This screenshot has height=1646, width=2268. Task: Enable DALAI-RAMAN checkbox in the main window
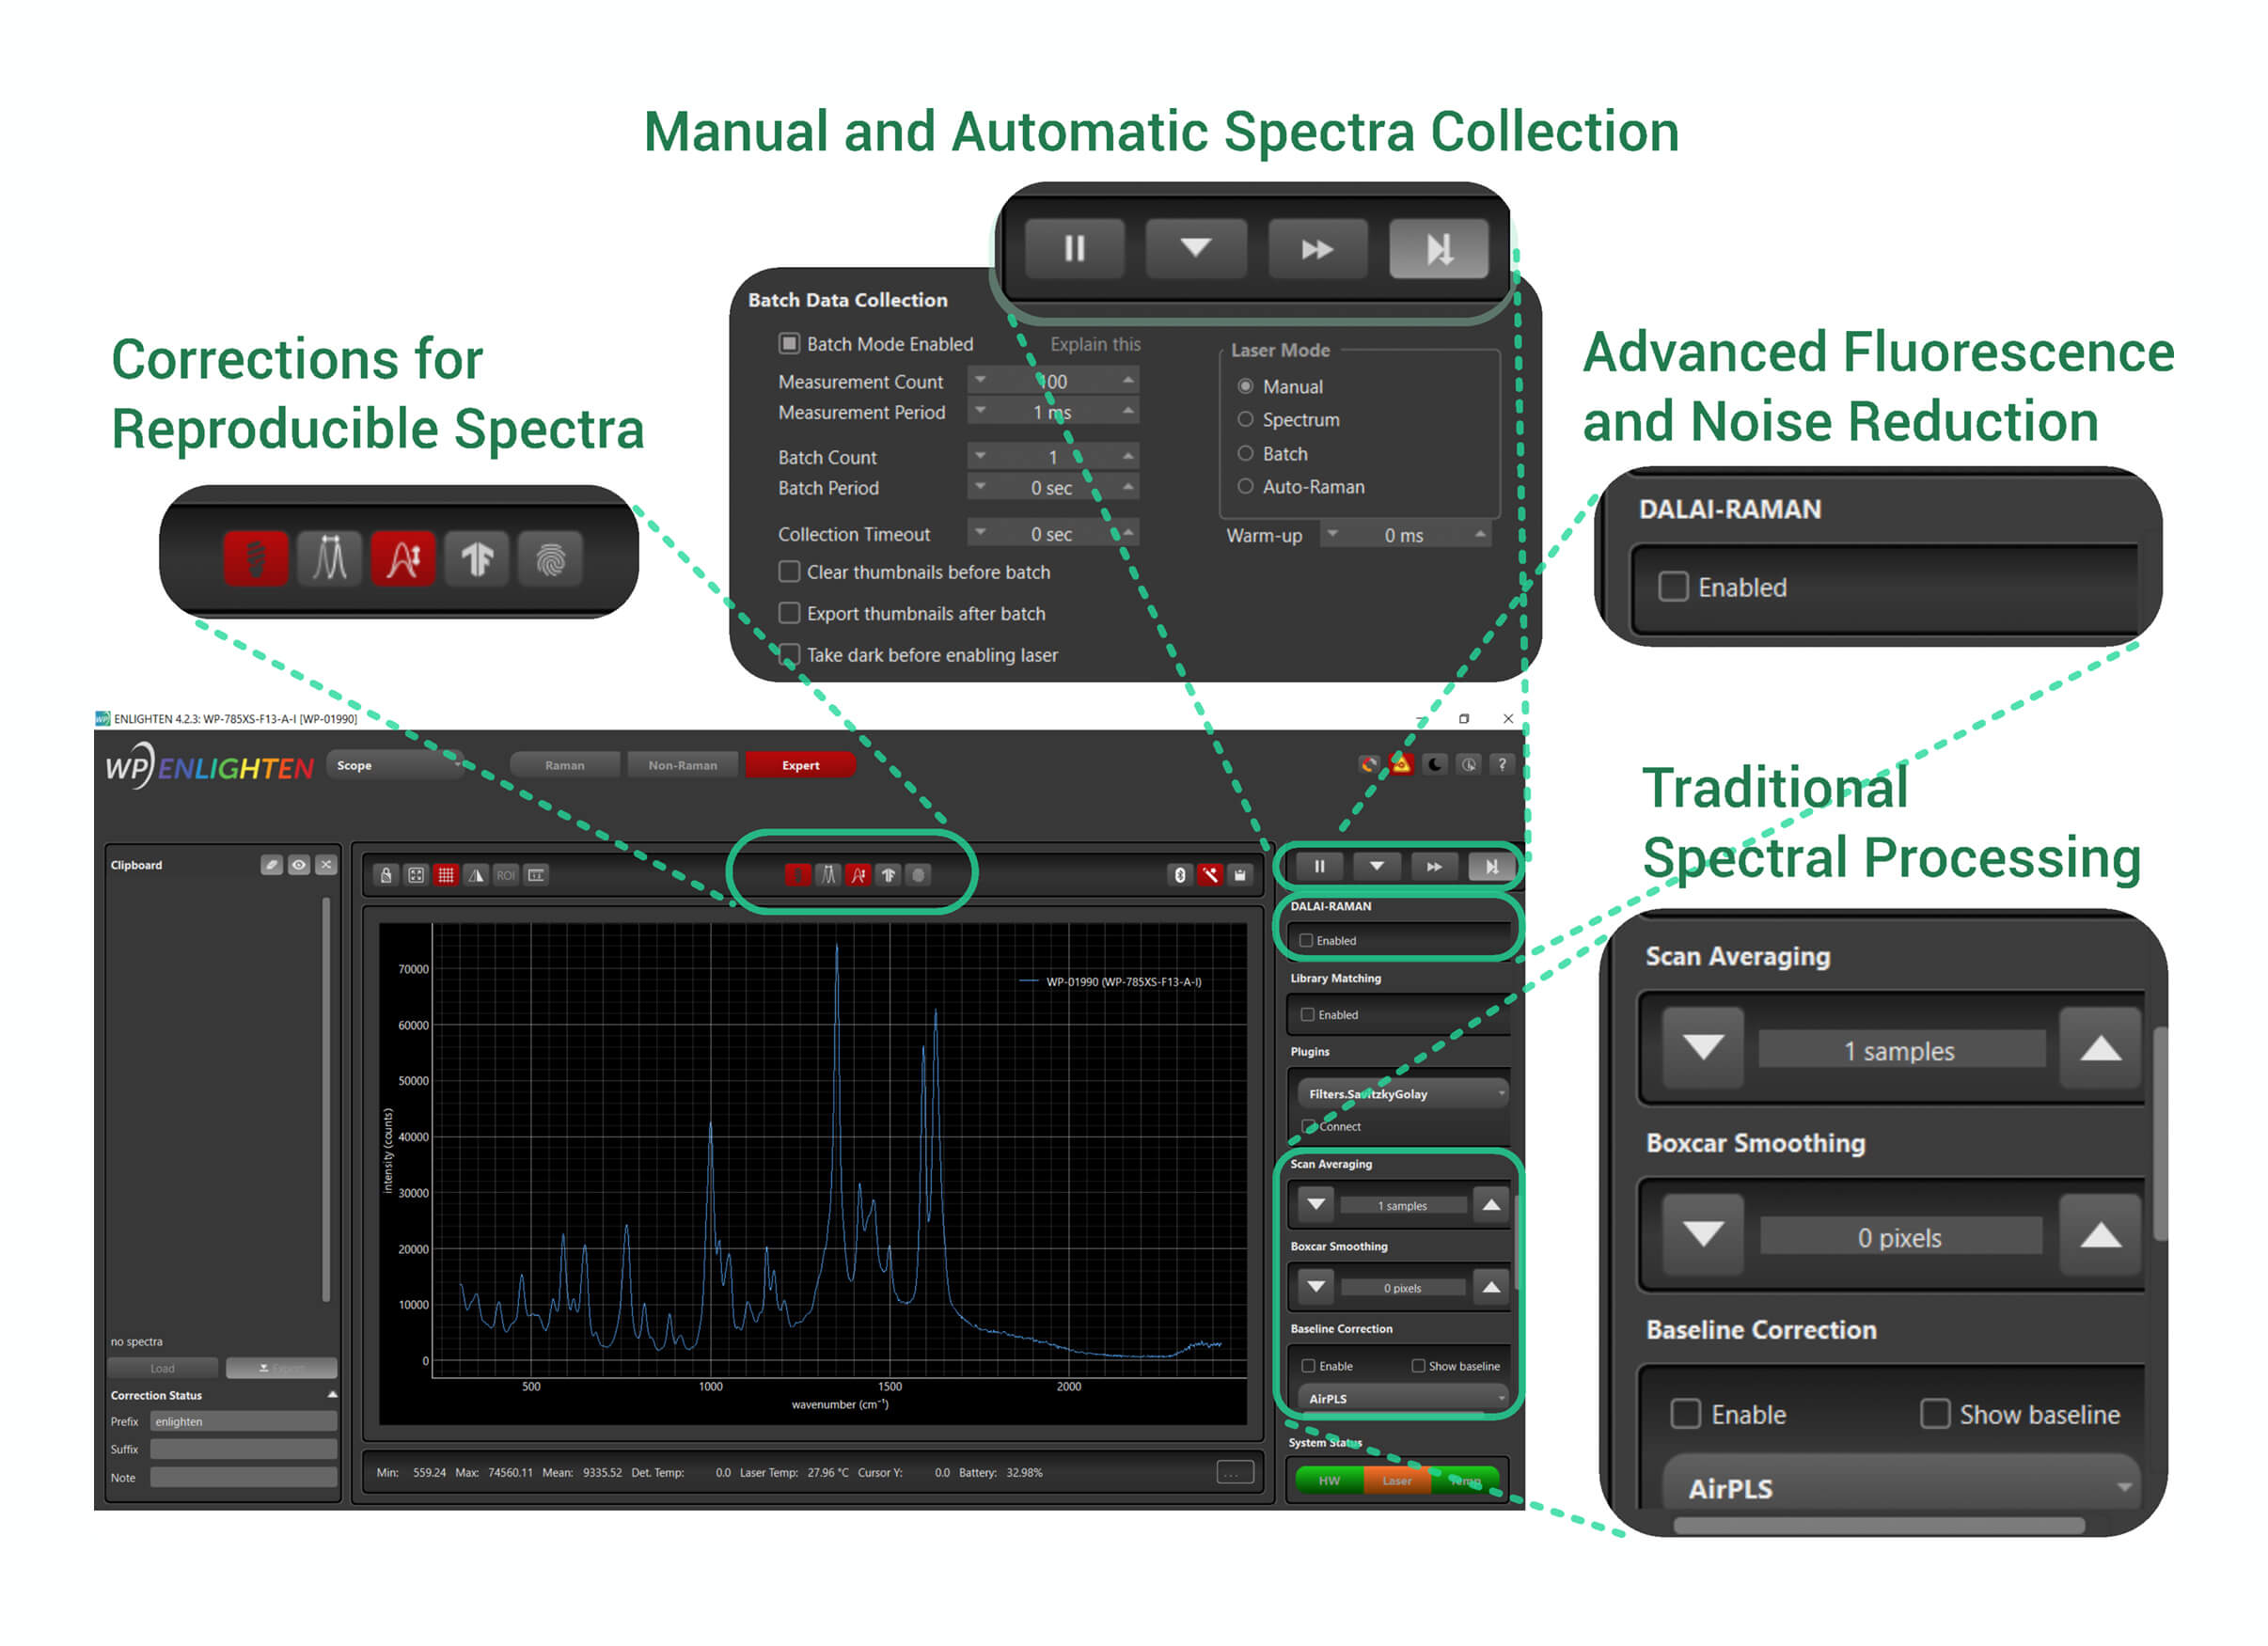click(1306, 941)
